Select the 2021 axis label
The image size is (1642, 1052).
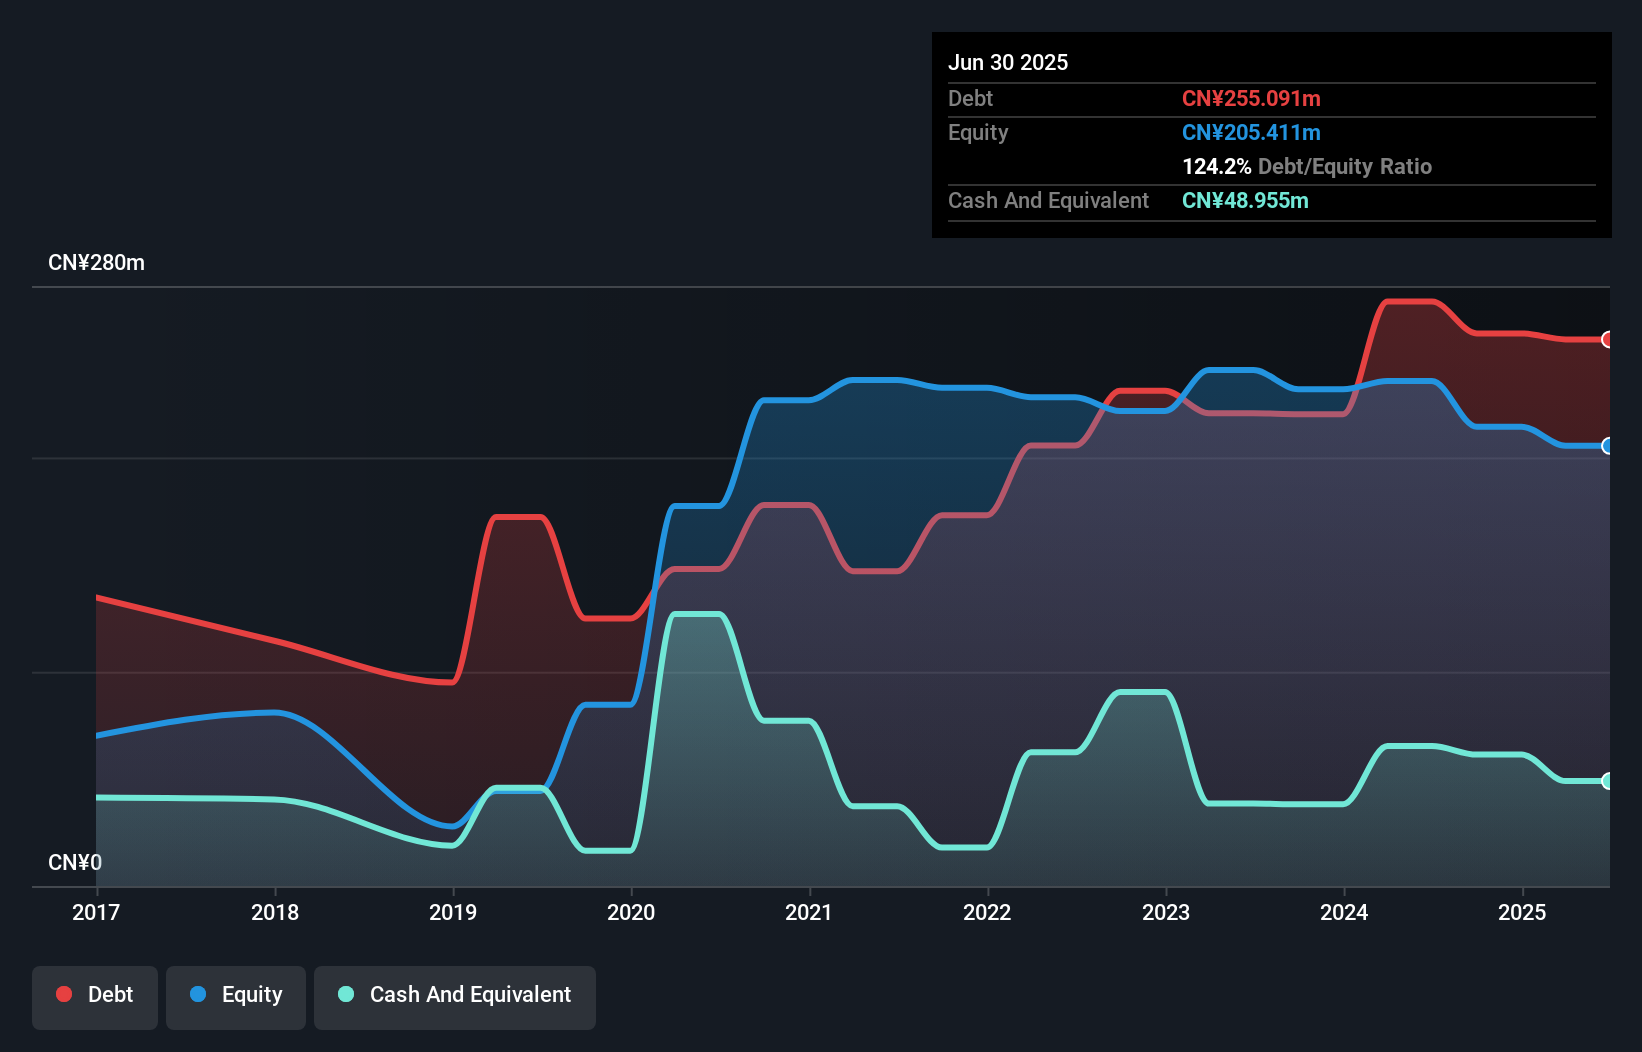[x=810, y=912]
